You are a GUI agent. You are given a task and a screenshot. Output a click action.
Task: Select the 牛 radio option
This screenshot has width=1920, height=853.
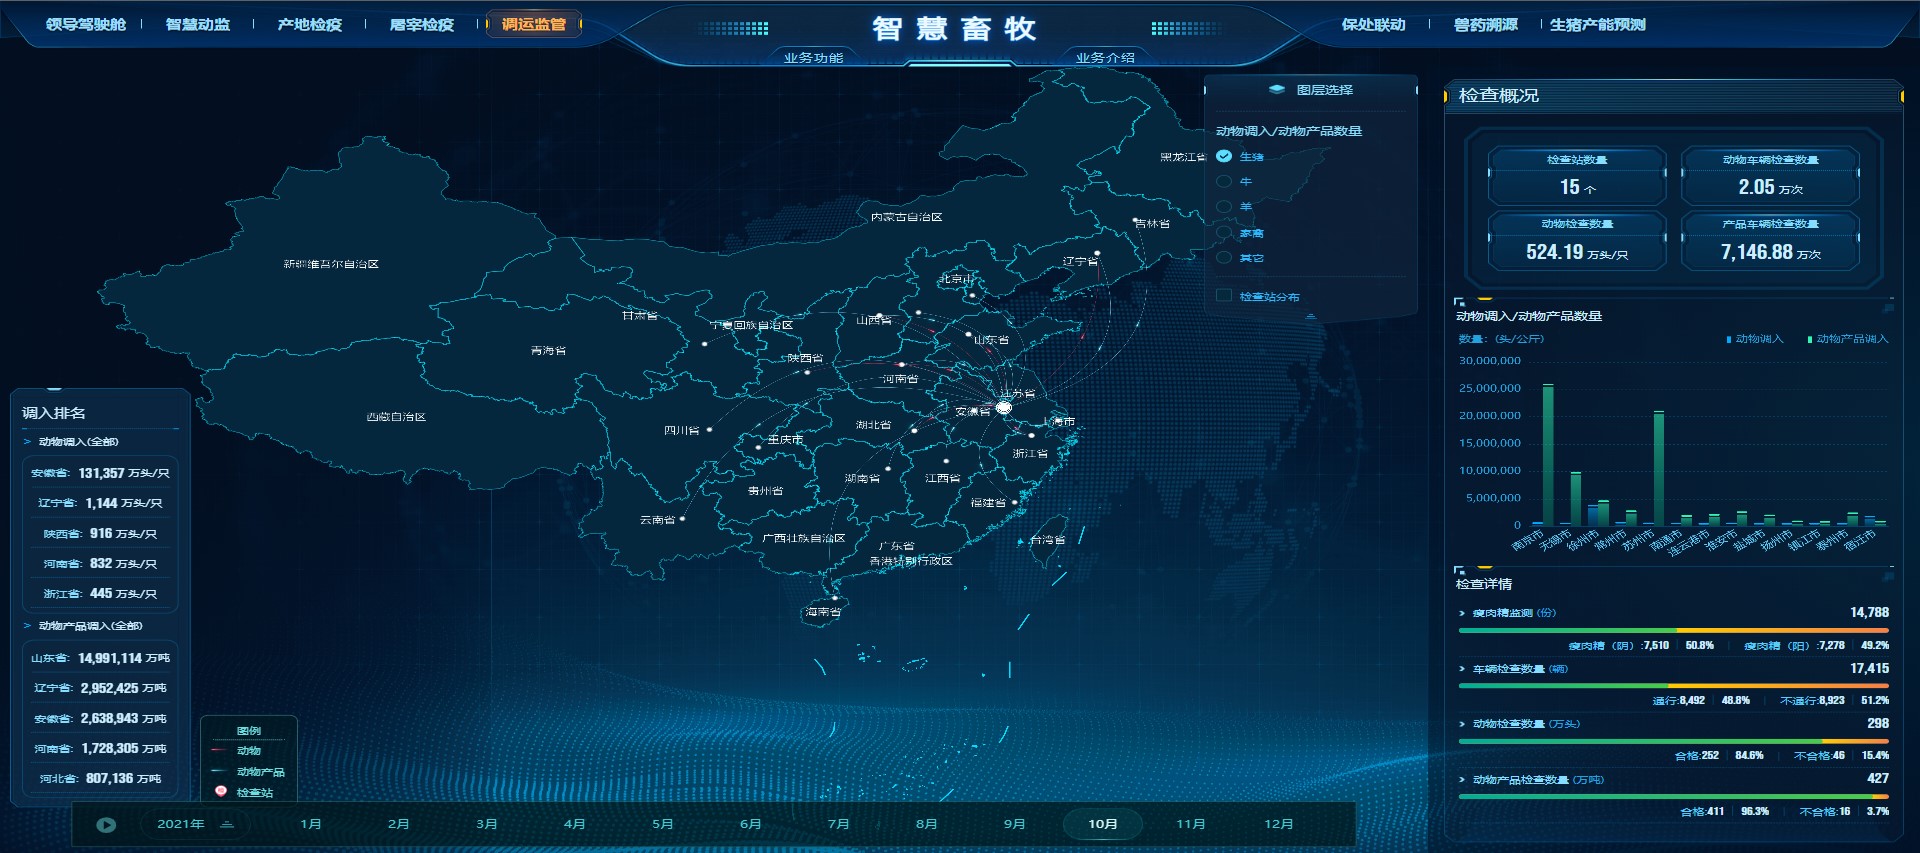[x=1224, y=182]
